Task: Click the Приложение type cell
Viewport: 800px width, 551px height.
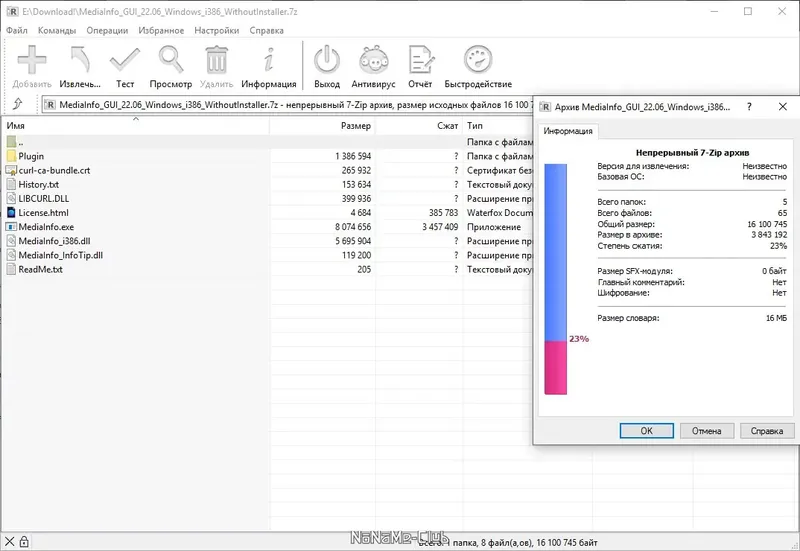Action: tap(494, 227)
